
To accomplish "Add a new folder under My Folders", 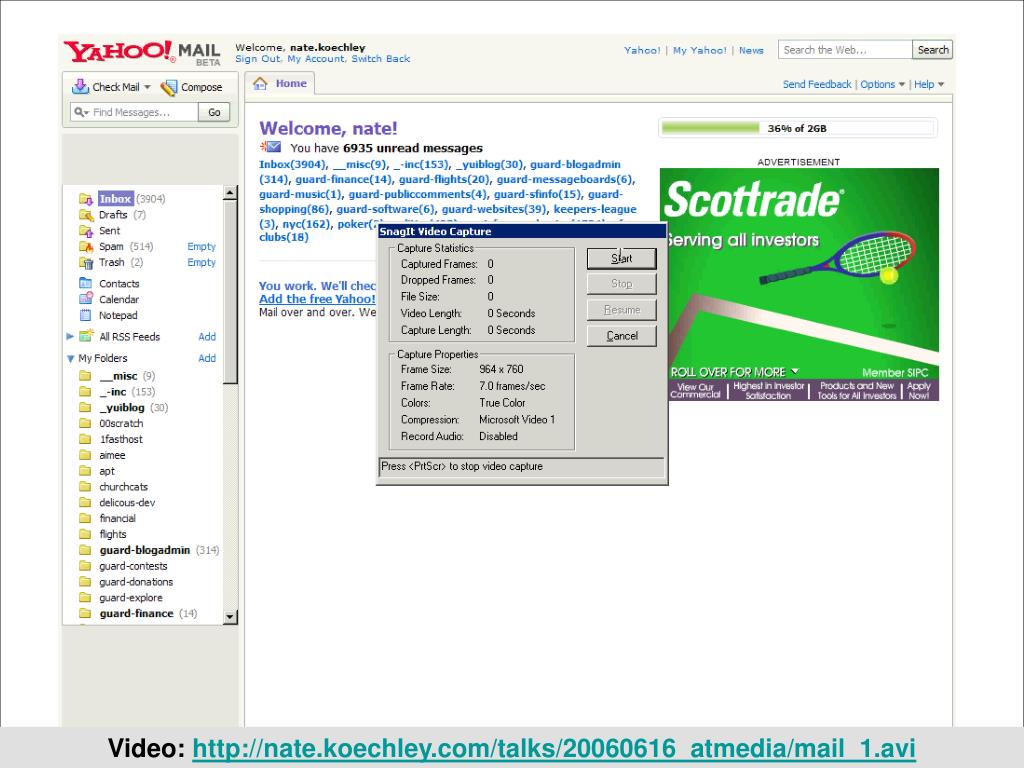I will tap(207, 359).
